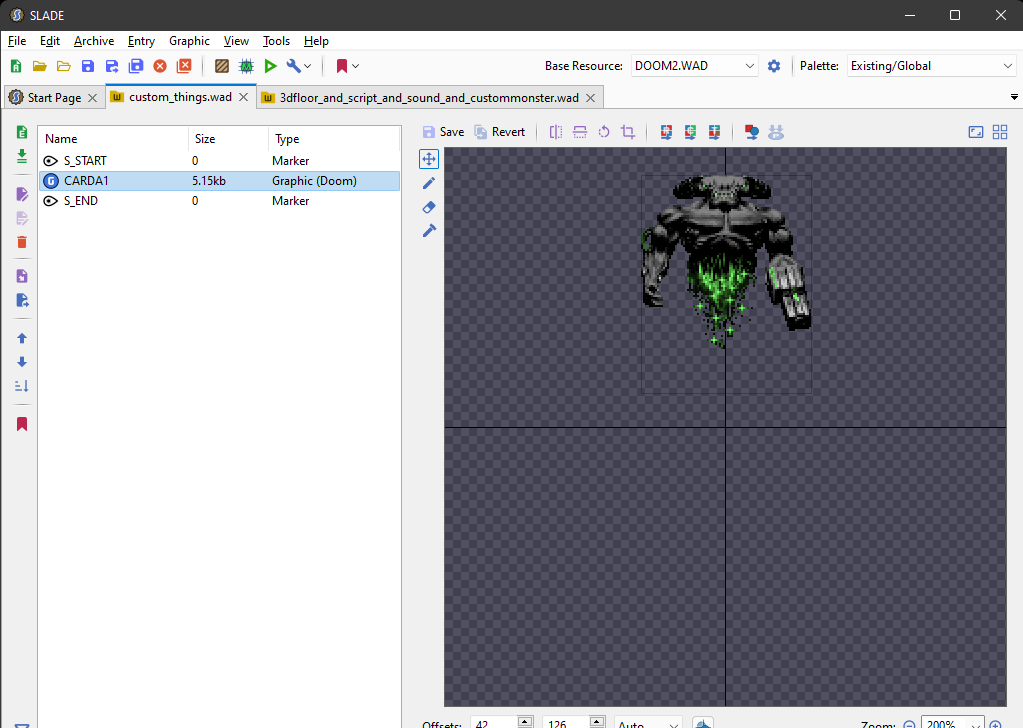Click the Mirror horizontally icon in graphic toolbar
The image size is (1023, 728).
point(556,132)
